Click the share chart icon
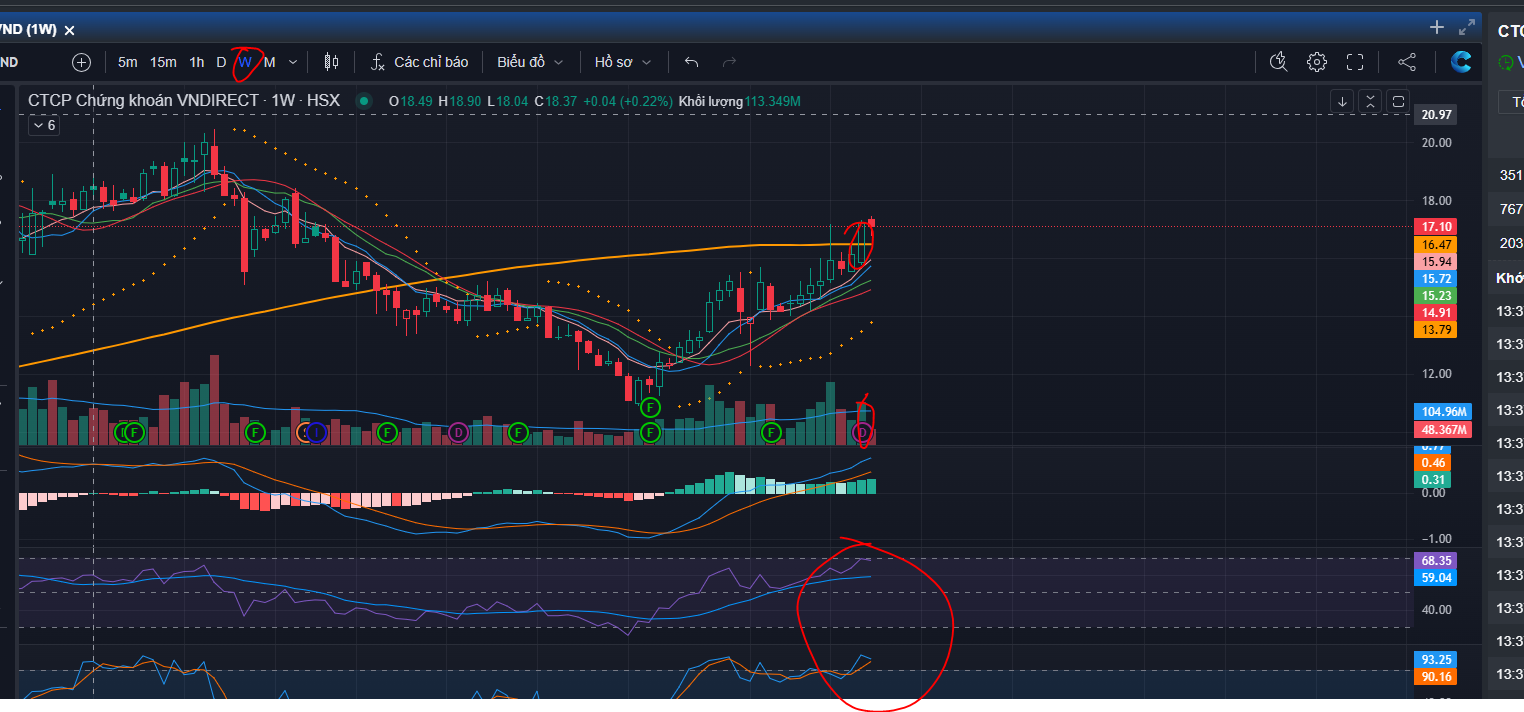This screenshot has width=1524, height=712. coord(1407,62)
